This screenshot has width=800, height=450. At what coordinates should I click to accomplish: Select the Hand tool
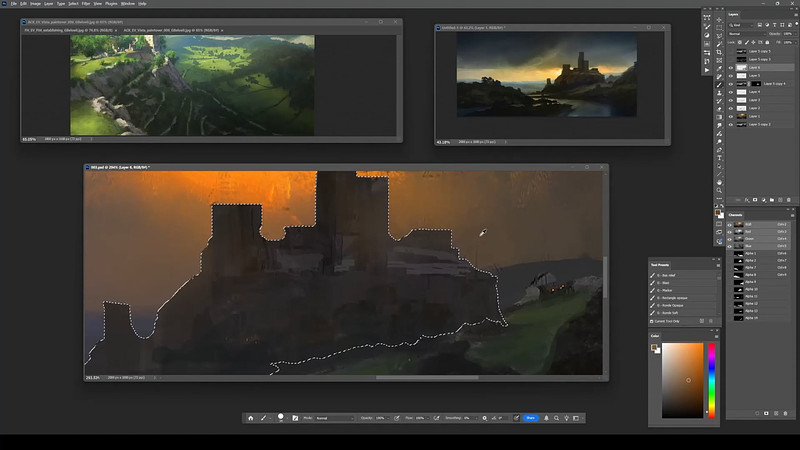pyautogui.click(x=719, y=183)
